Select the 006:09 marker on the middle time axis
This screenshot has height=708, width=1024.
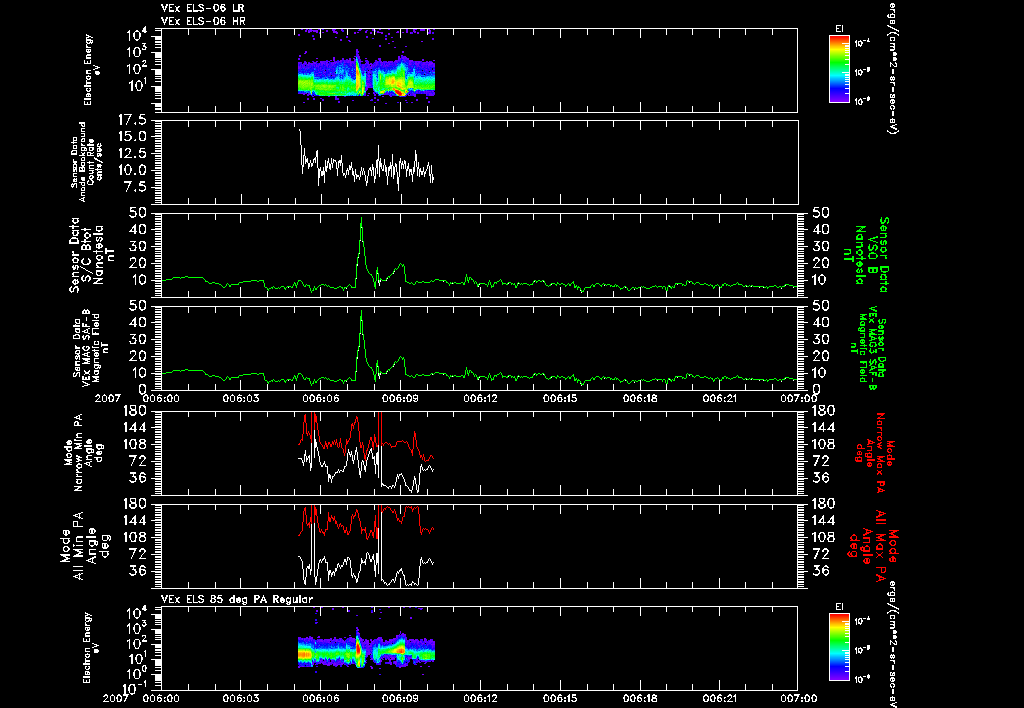click(x=400, y=398)
